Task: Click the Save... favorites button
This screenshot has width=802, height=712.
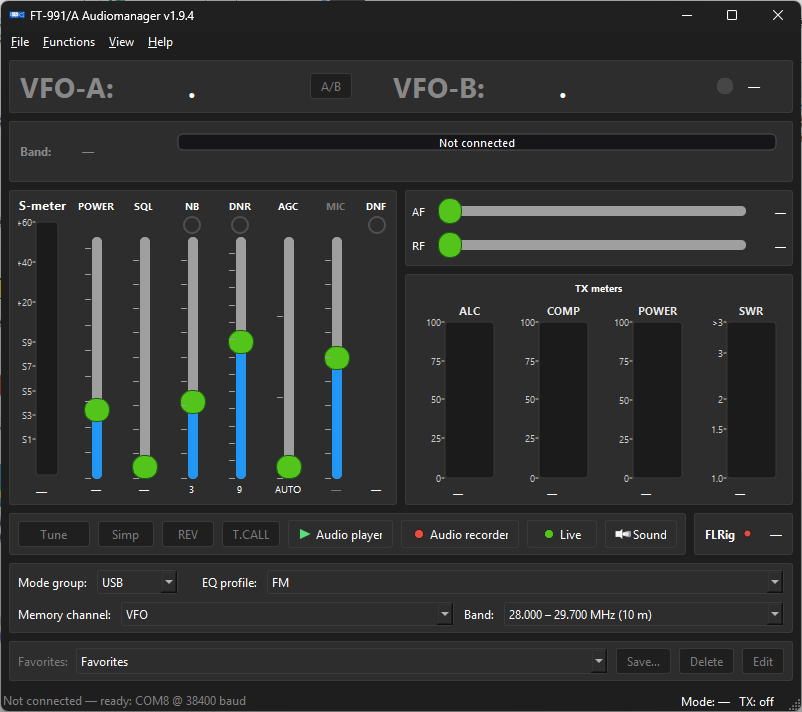Action: pos(643,661)
